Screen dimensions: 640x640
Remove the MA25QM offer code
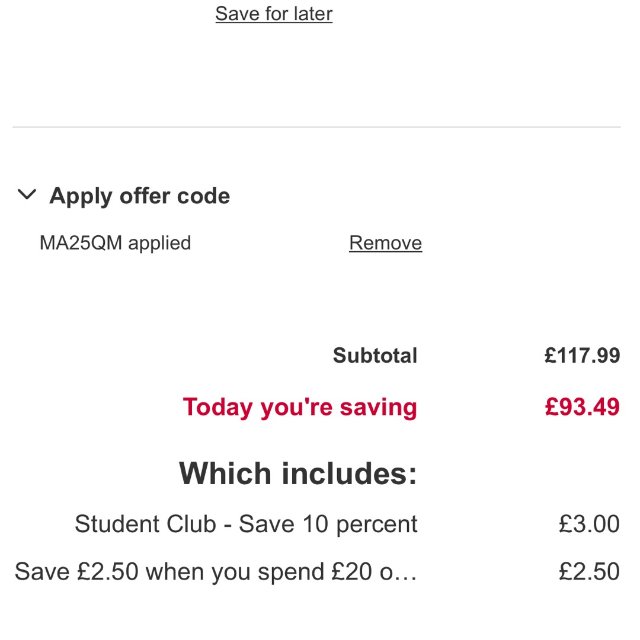385,243
